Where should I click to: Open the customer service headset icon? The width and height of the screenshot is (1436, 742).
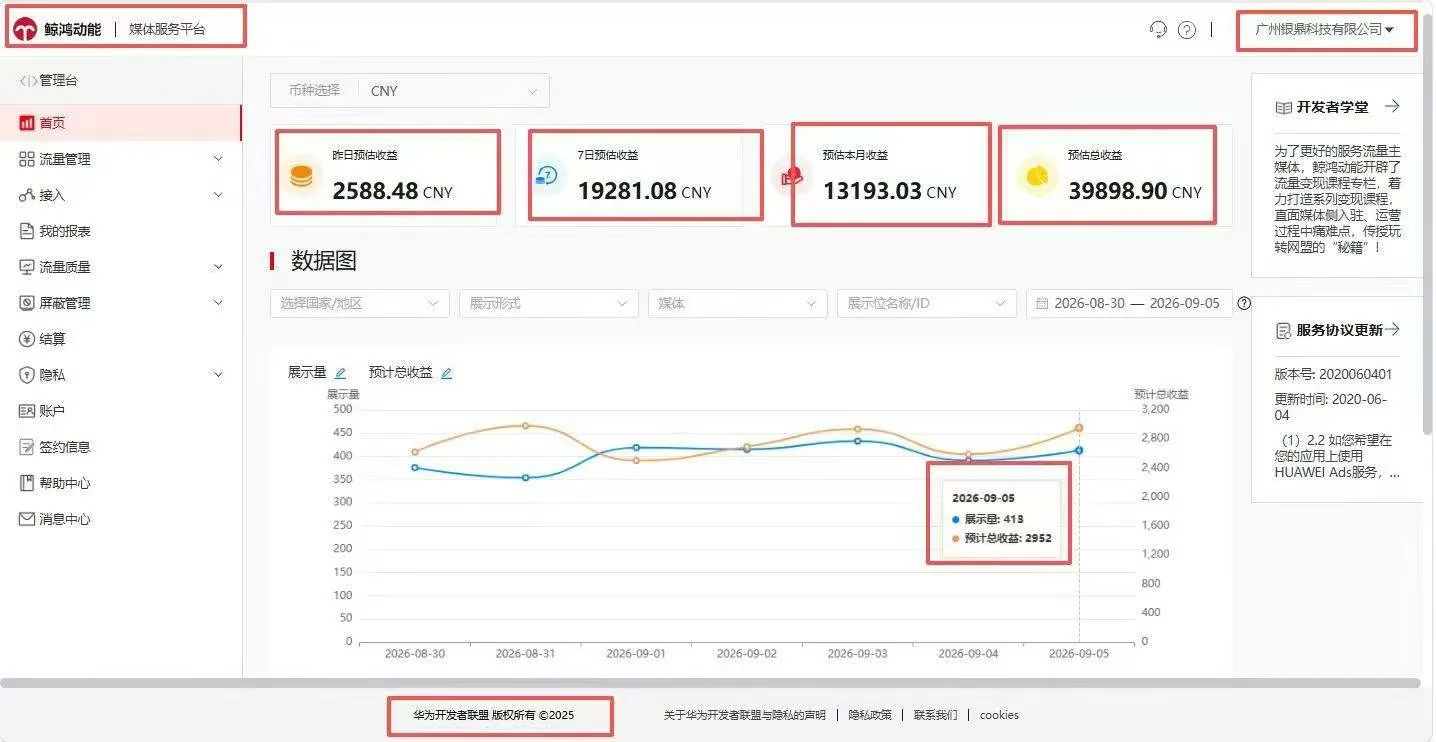point(1158,29)
